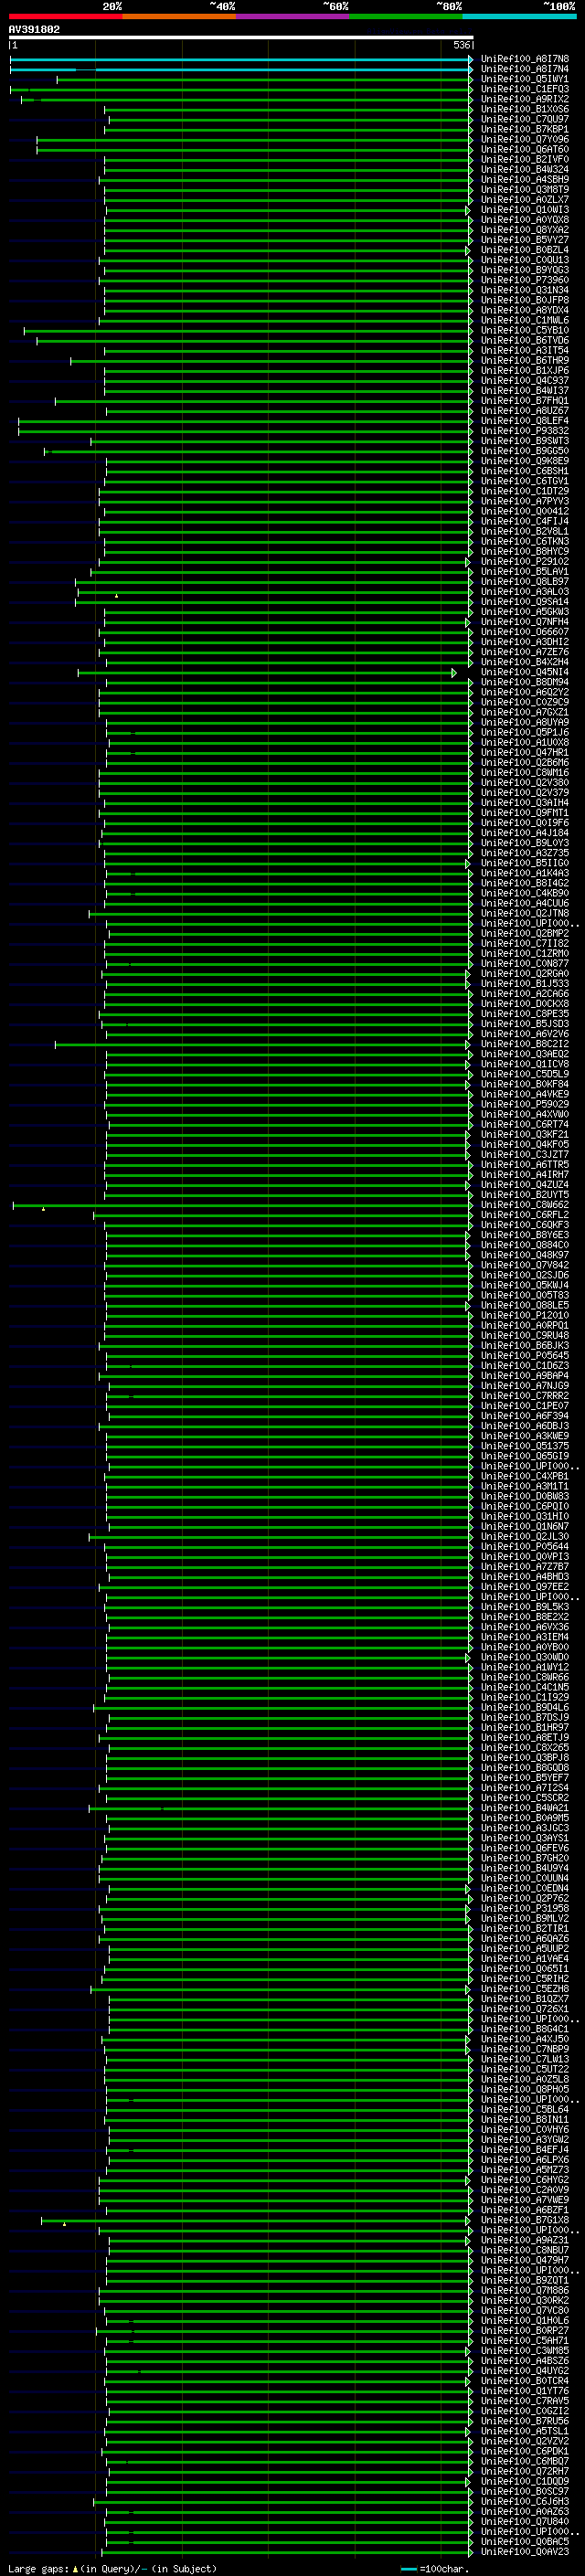This screenshot has height=2576, width=585.
Task: Select hit label UniRef100_B6THR9
Action: (525, 360)
